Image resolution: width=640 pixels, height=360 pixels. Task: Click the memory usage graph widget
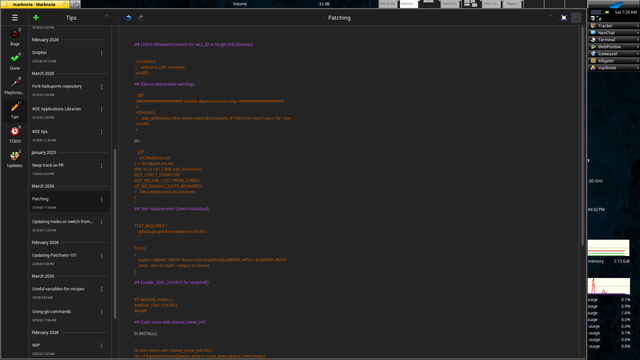[x=609, y=248]
